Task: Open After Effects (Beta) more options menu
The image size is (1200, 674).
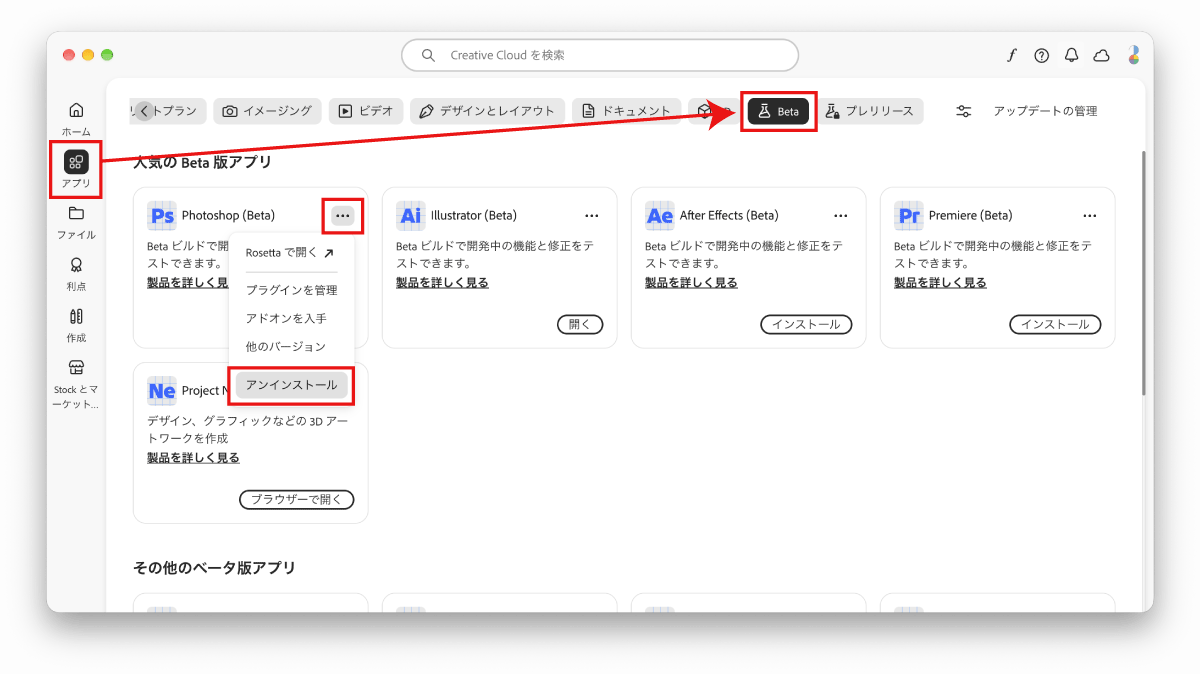Action: click(841, 215)
